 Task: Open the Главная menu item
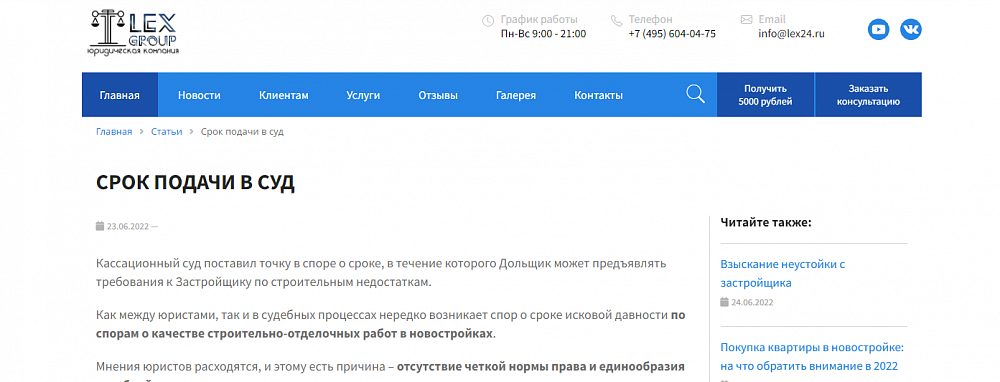tap(119, 95)
